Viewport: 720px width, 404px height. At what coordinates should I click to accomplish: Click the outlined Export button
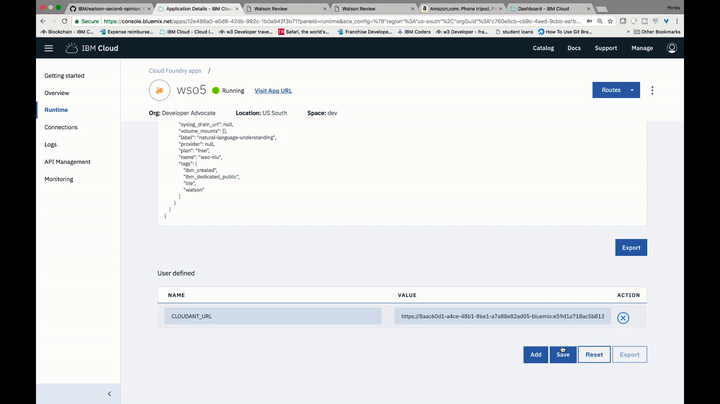click(630, 354)
